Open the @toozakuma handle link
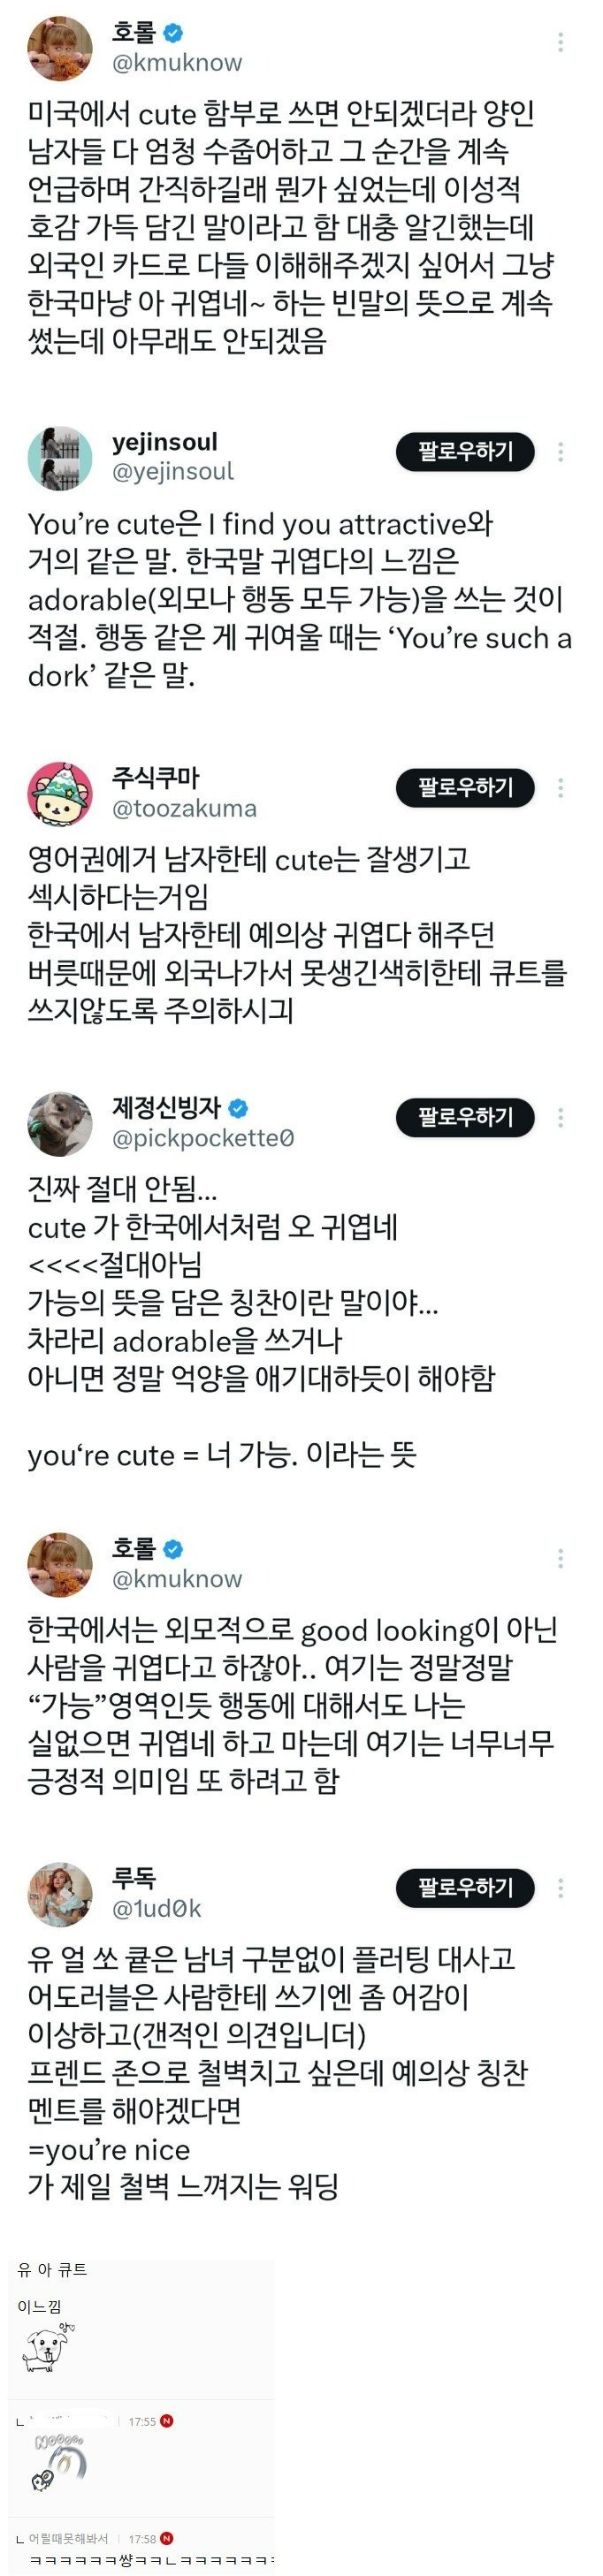The height and width of the screenshot is (2576, 603). [184, 808]
